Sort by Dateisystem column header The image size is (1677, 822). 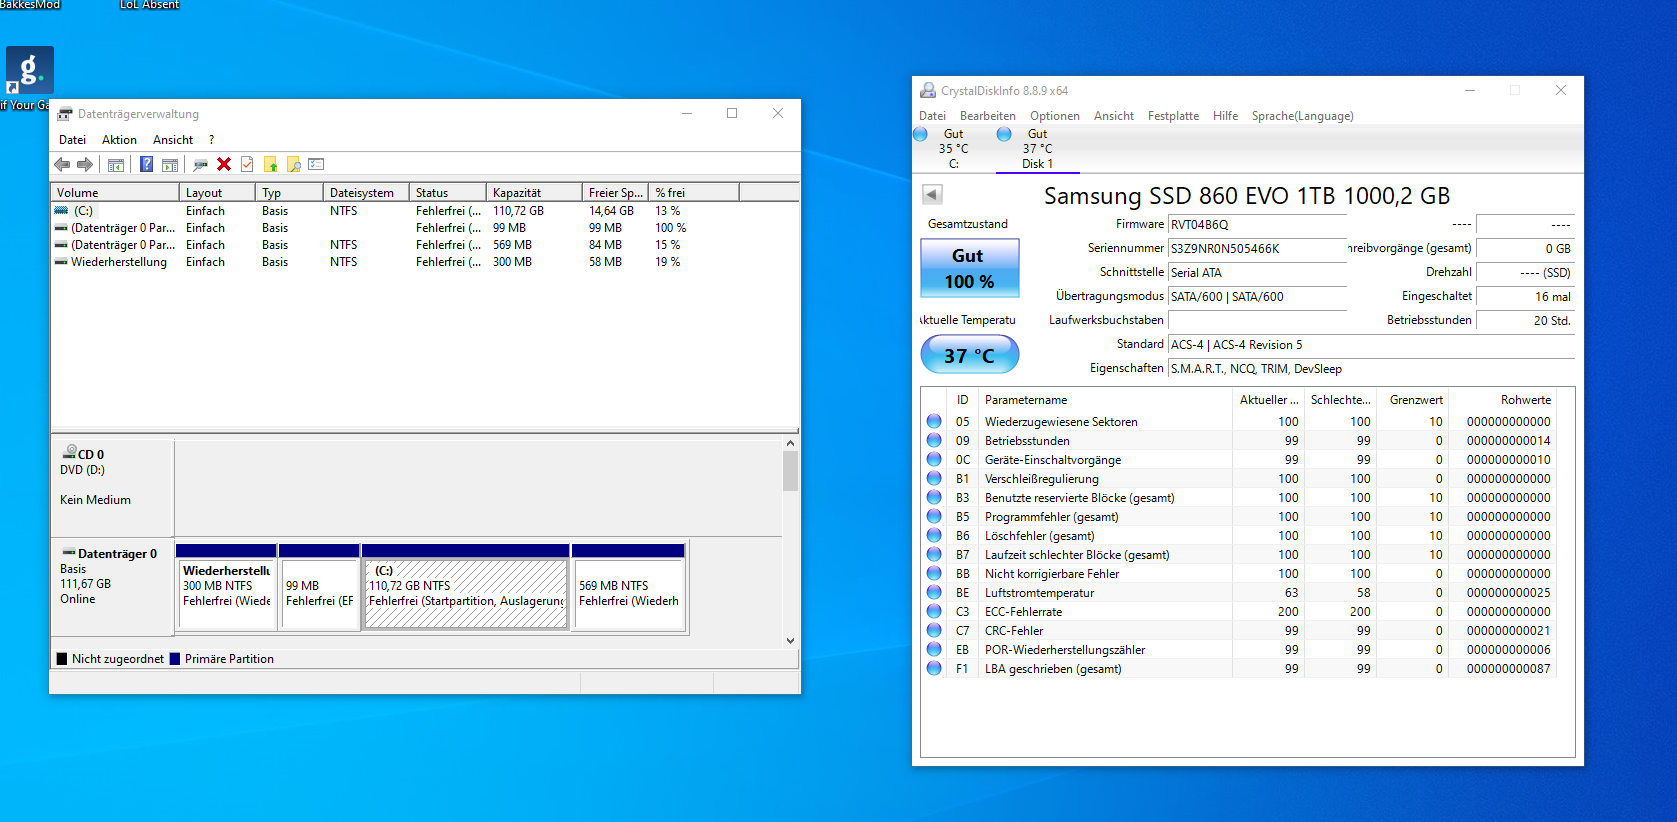pos(366,192)
